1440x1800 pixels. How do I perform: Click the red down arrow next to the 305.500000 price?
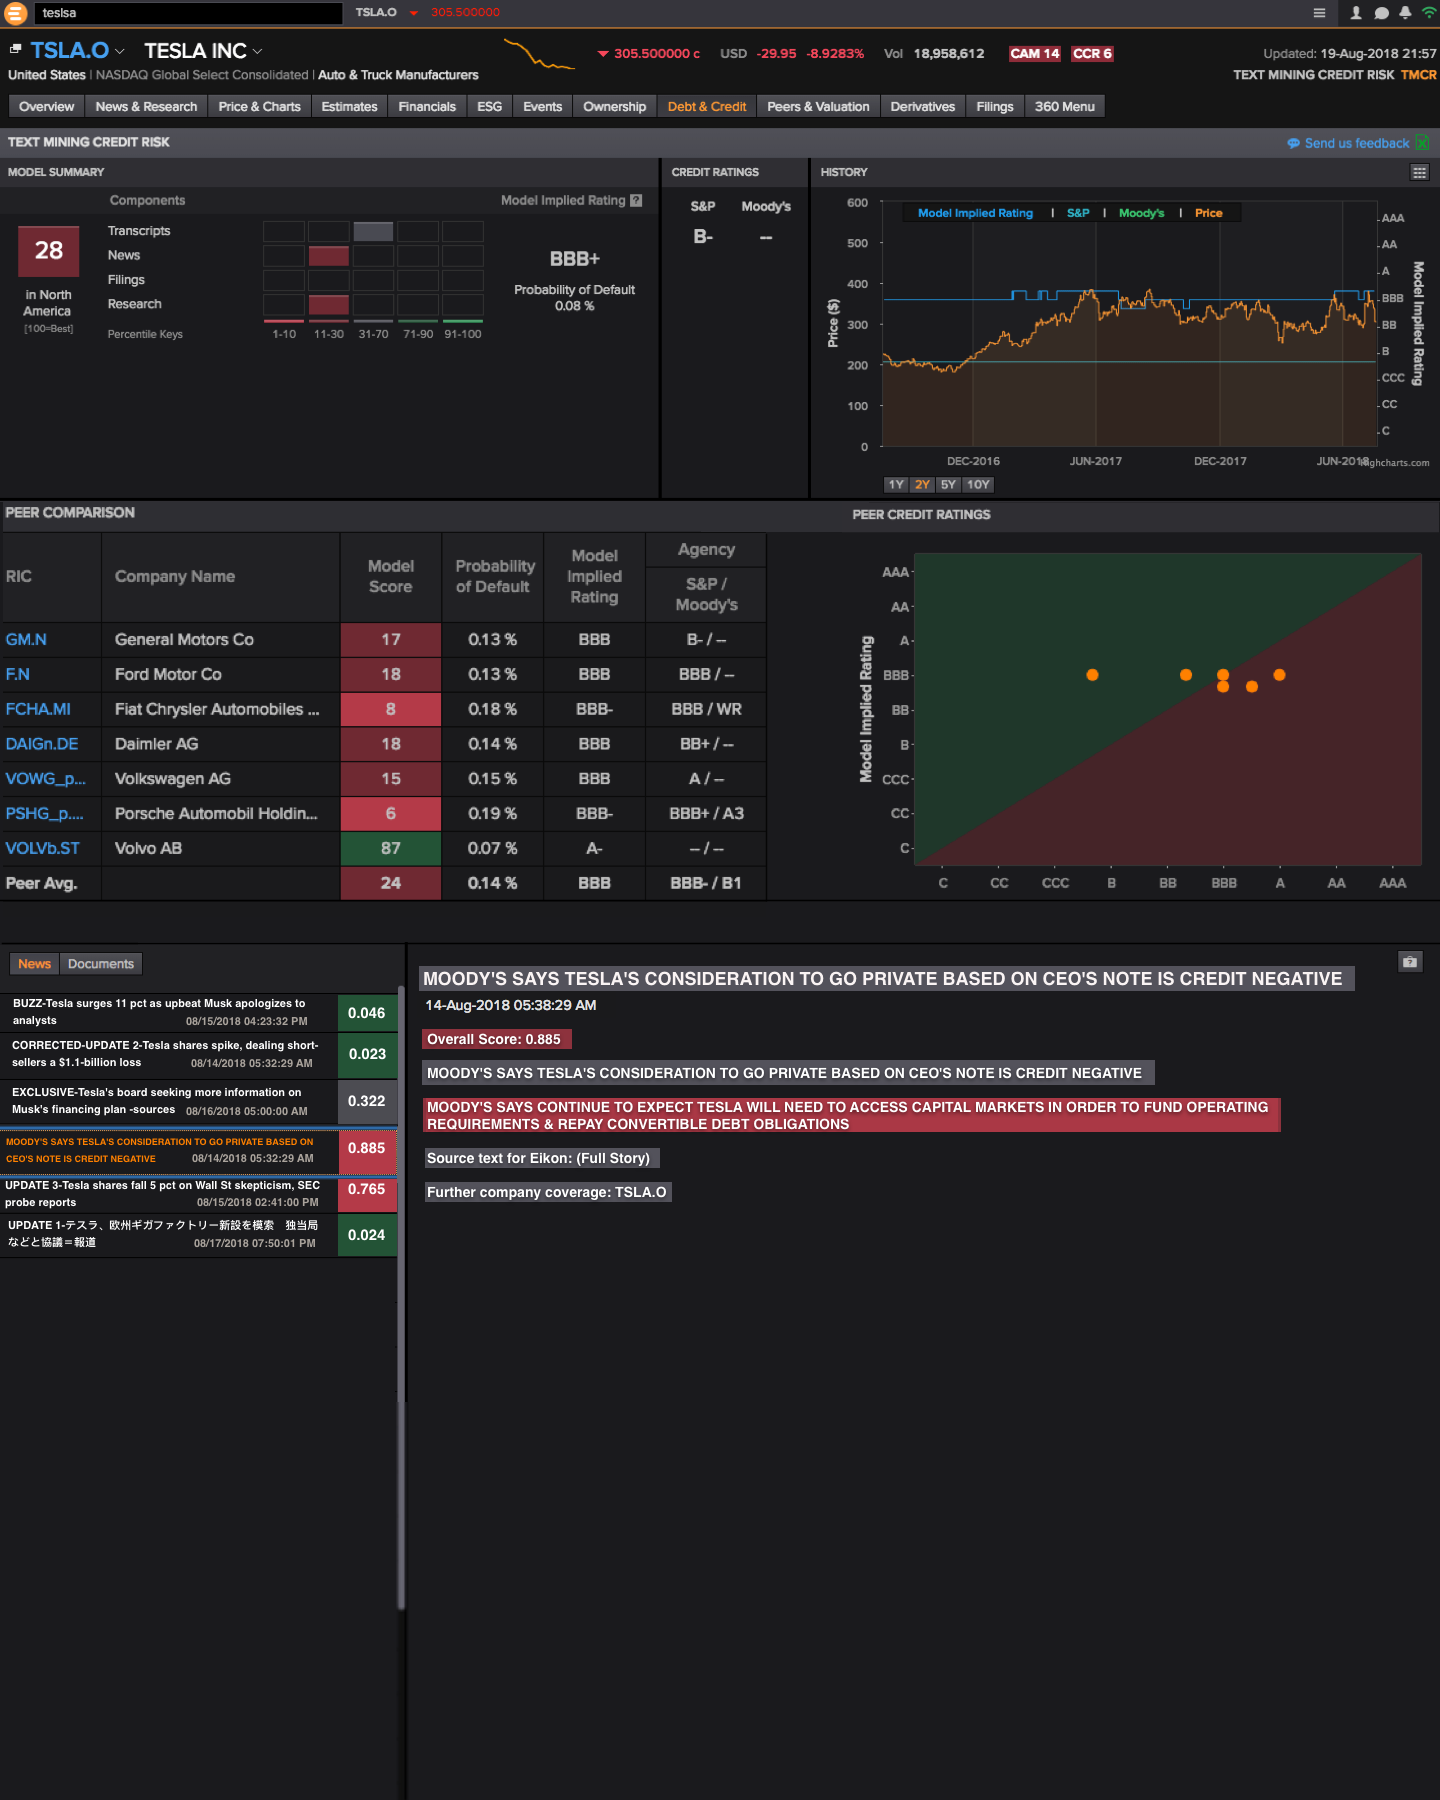click(x=603, y=54)
